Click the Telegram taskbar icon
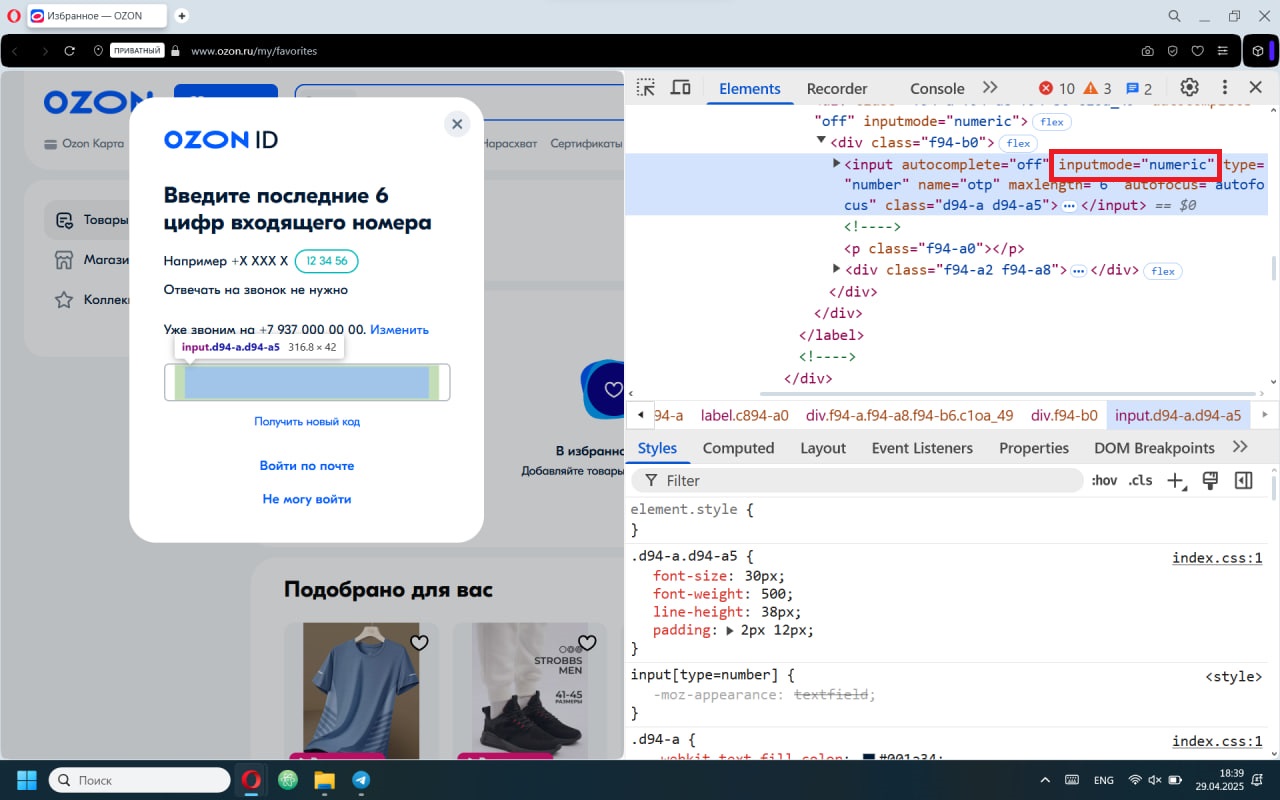Screen dimensions: 1280x800 pos(360,780)
